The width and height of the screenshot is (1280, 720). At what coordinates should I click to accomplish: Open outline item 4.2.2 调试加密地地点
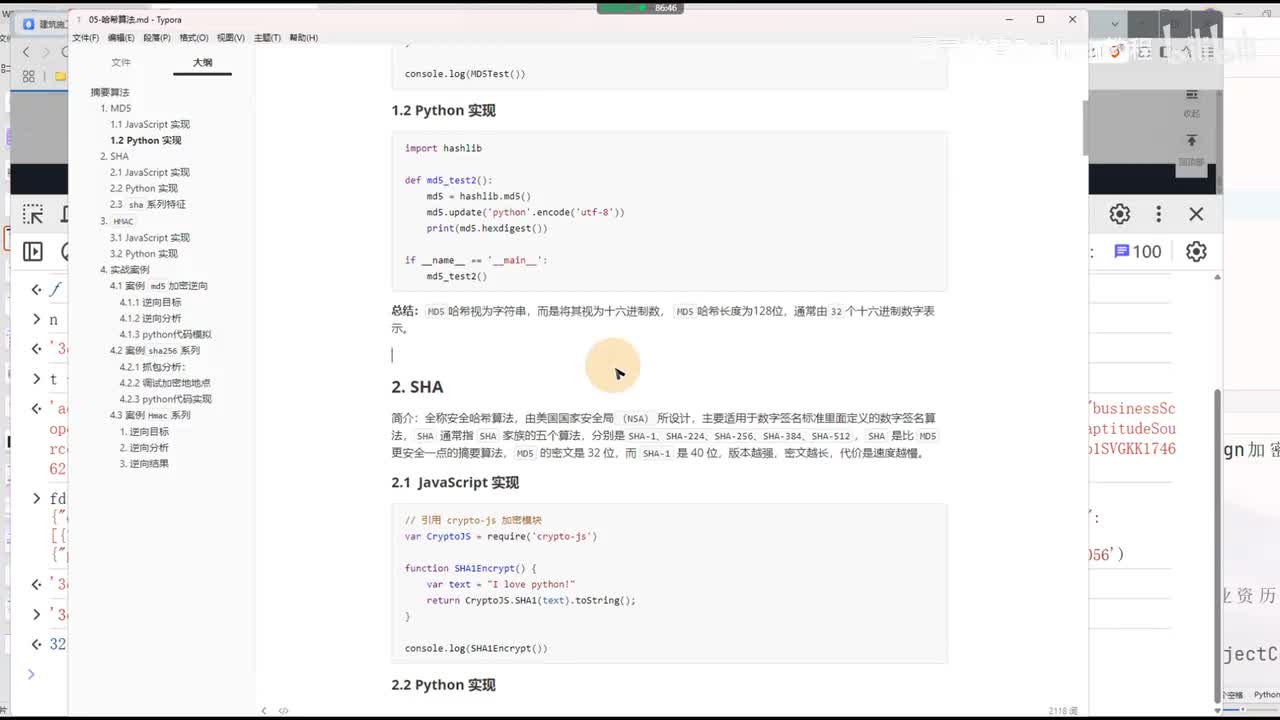pos(165,383)
